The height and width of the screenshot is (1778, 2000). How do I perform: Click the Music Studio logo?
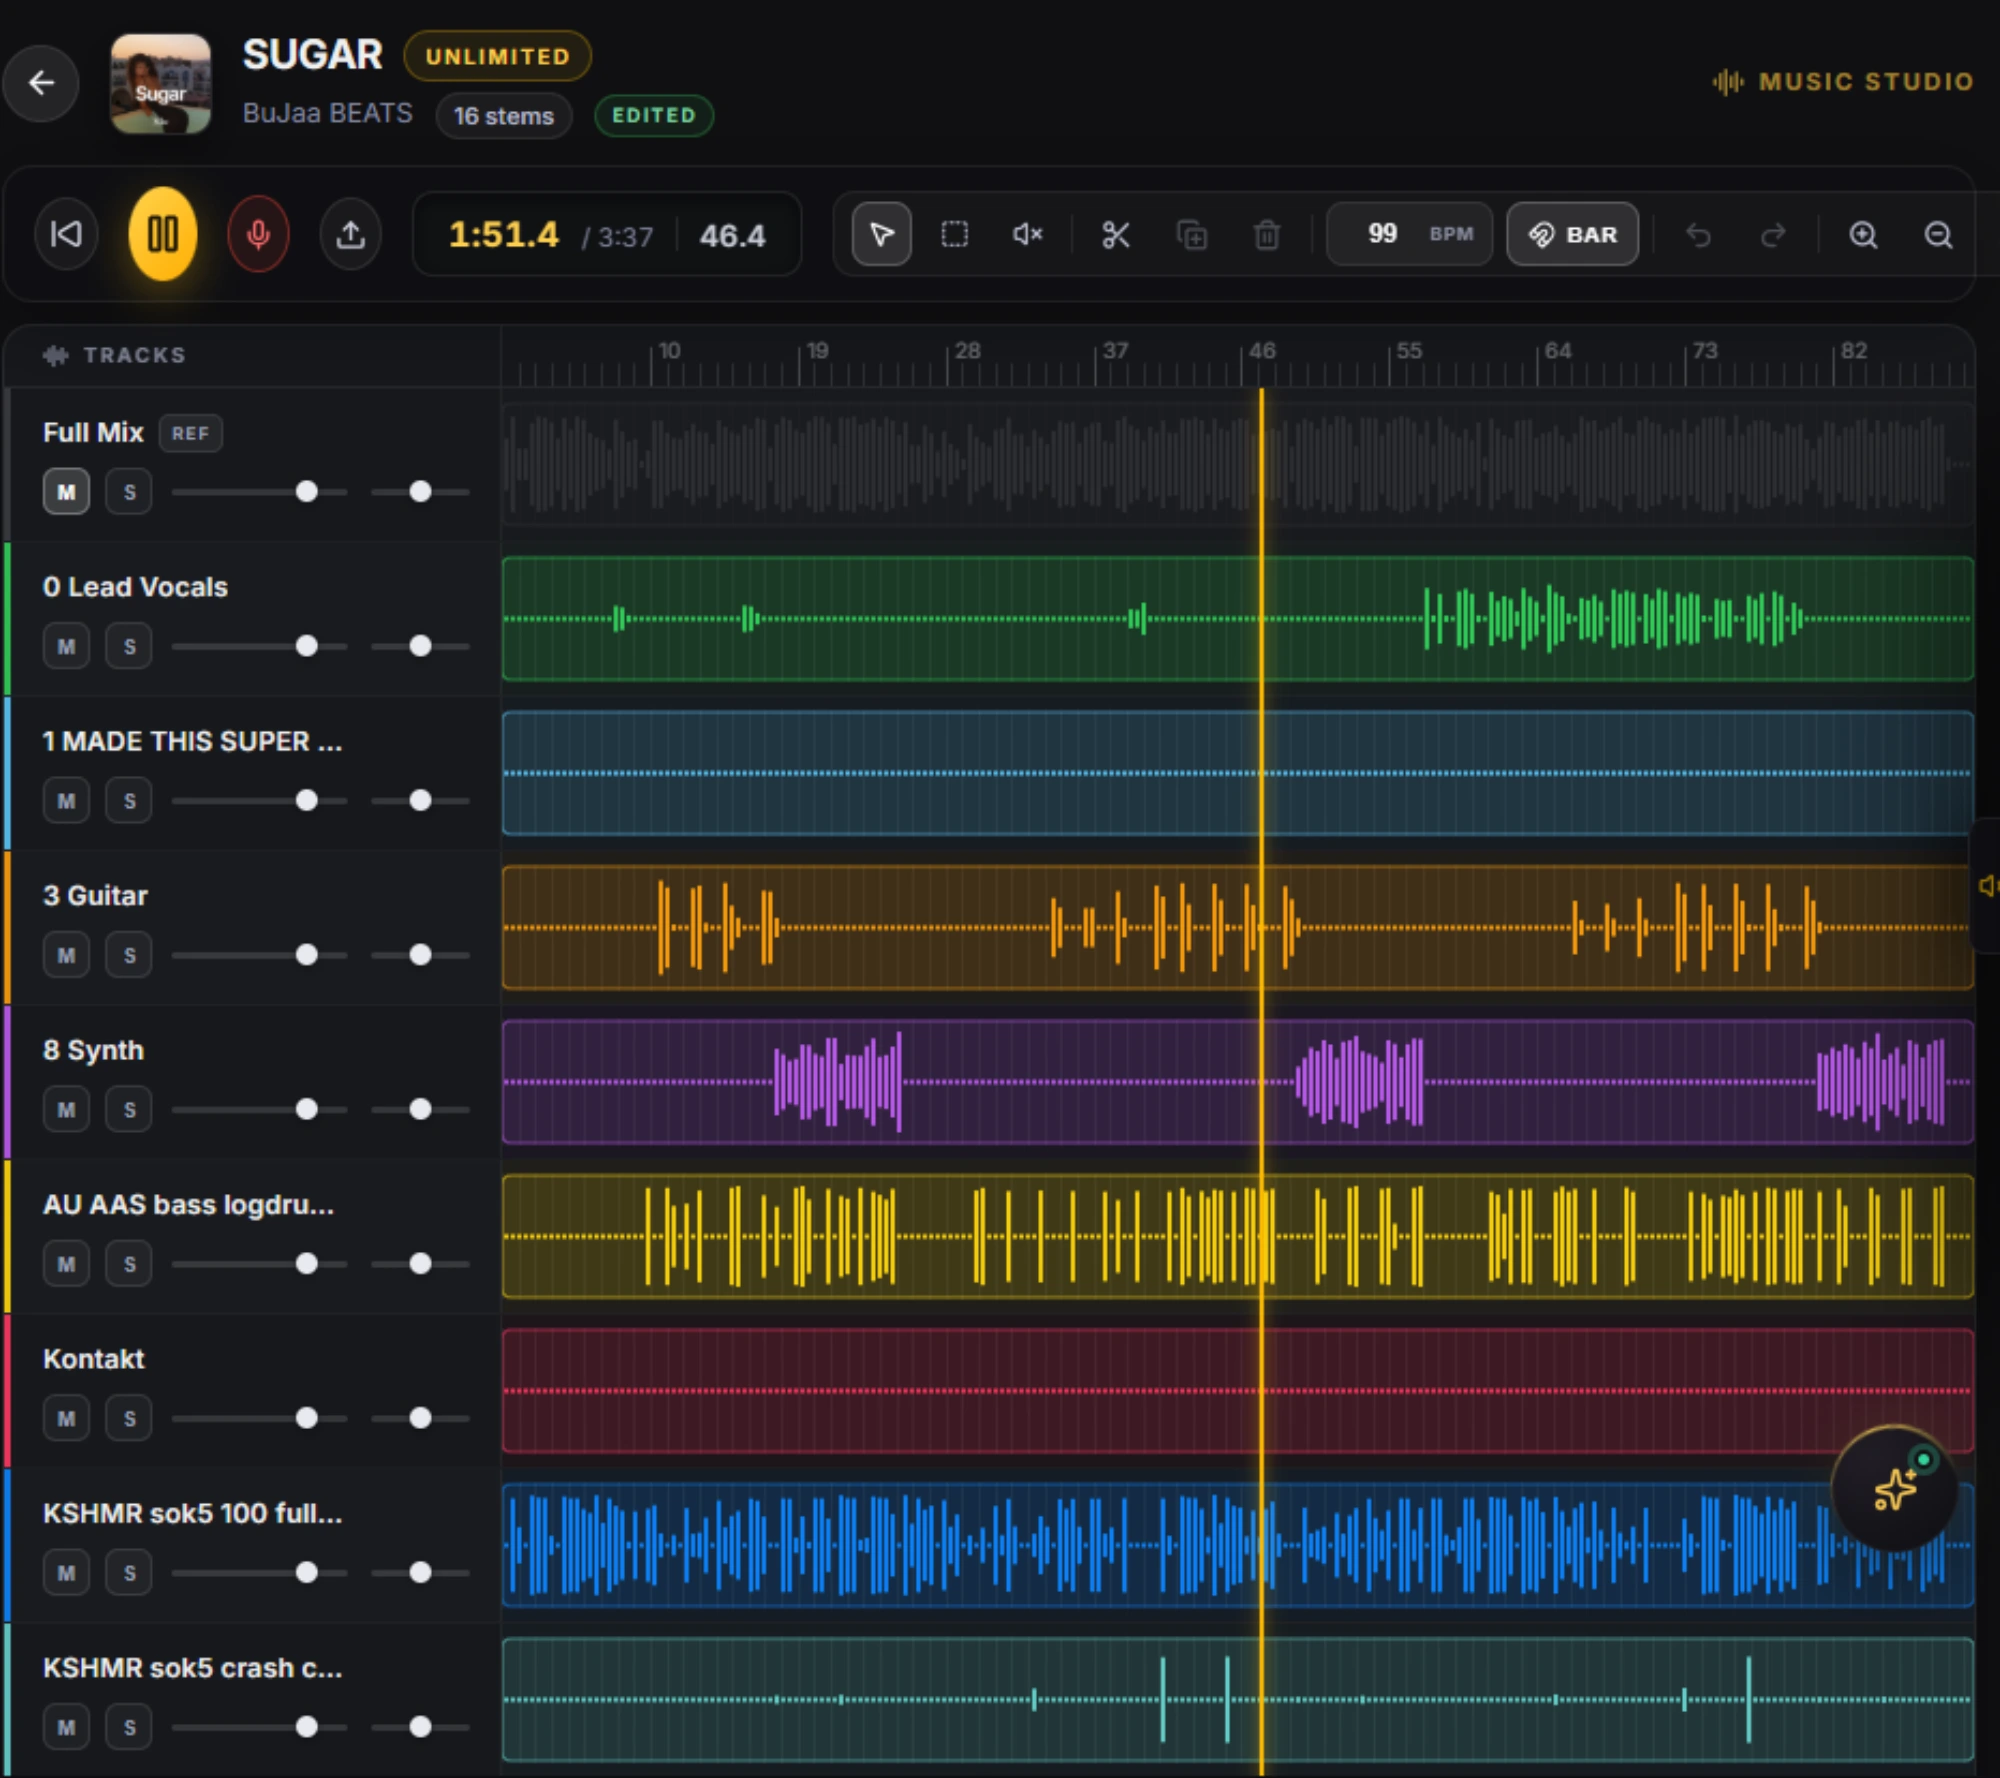click(x=1842, y=82)
